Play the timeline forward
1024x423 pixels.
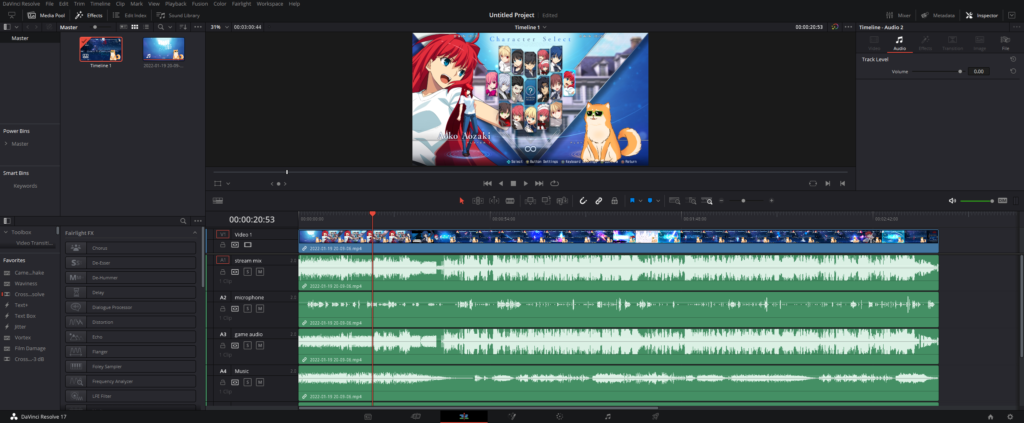[x=526, y=183]
